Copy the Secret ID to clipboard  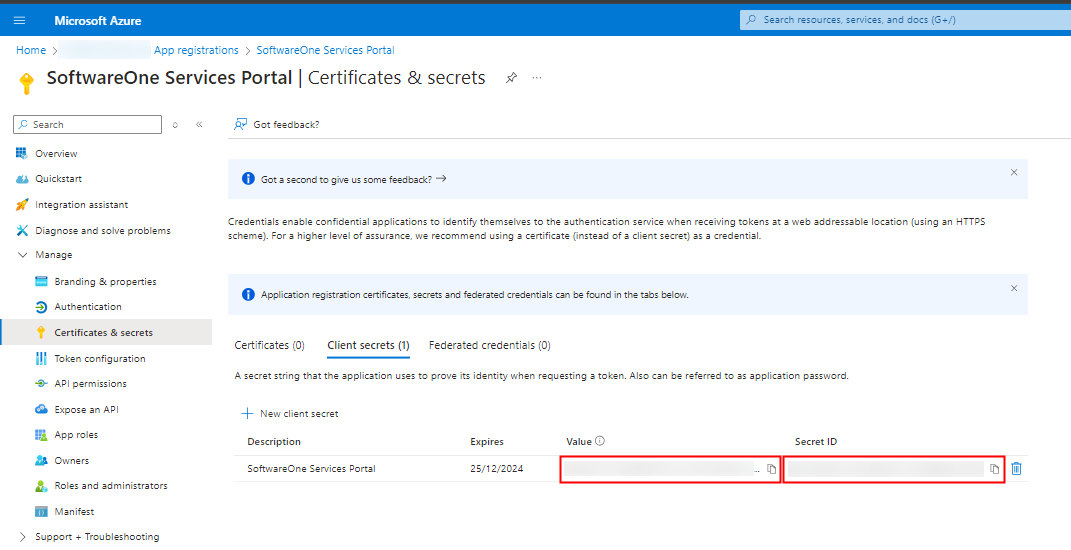pos(994,469)
